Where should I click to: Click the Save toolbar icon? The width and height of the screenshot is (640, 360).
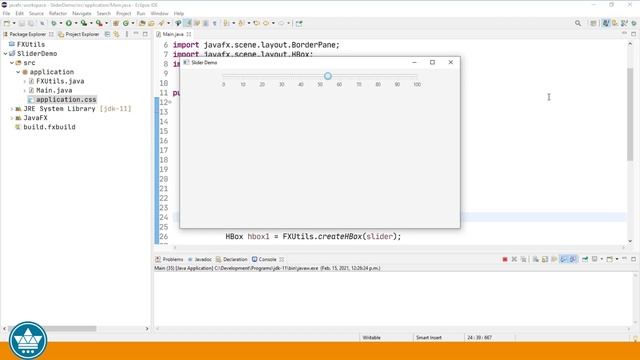tap(22, 23)
